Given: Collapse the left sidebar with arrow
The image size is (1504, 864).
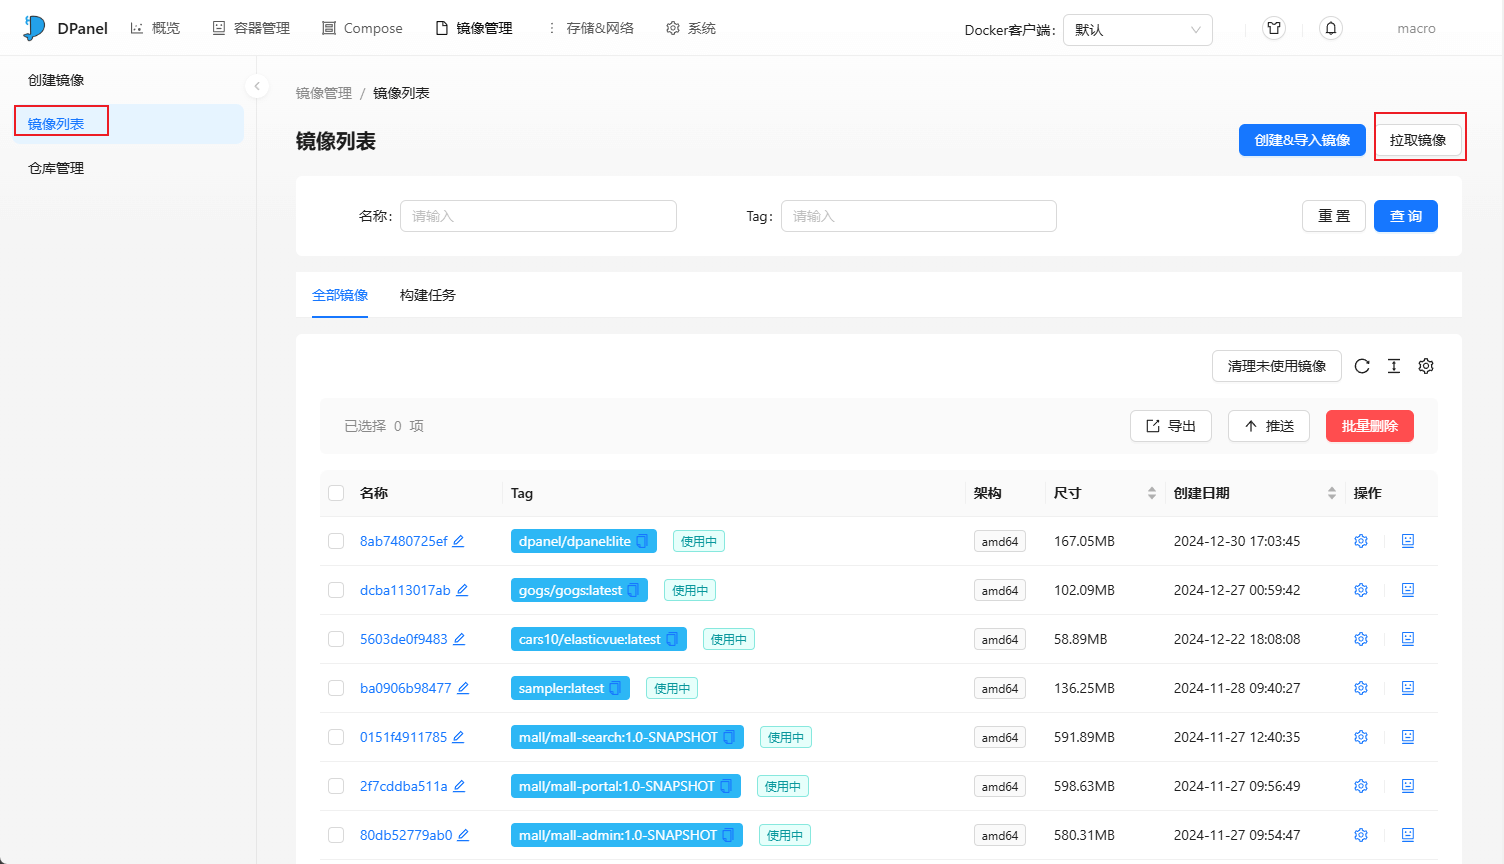Looking at the screenshot, I should coord(257,86).
